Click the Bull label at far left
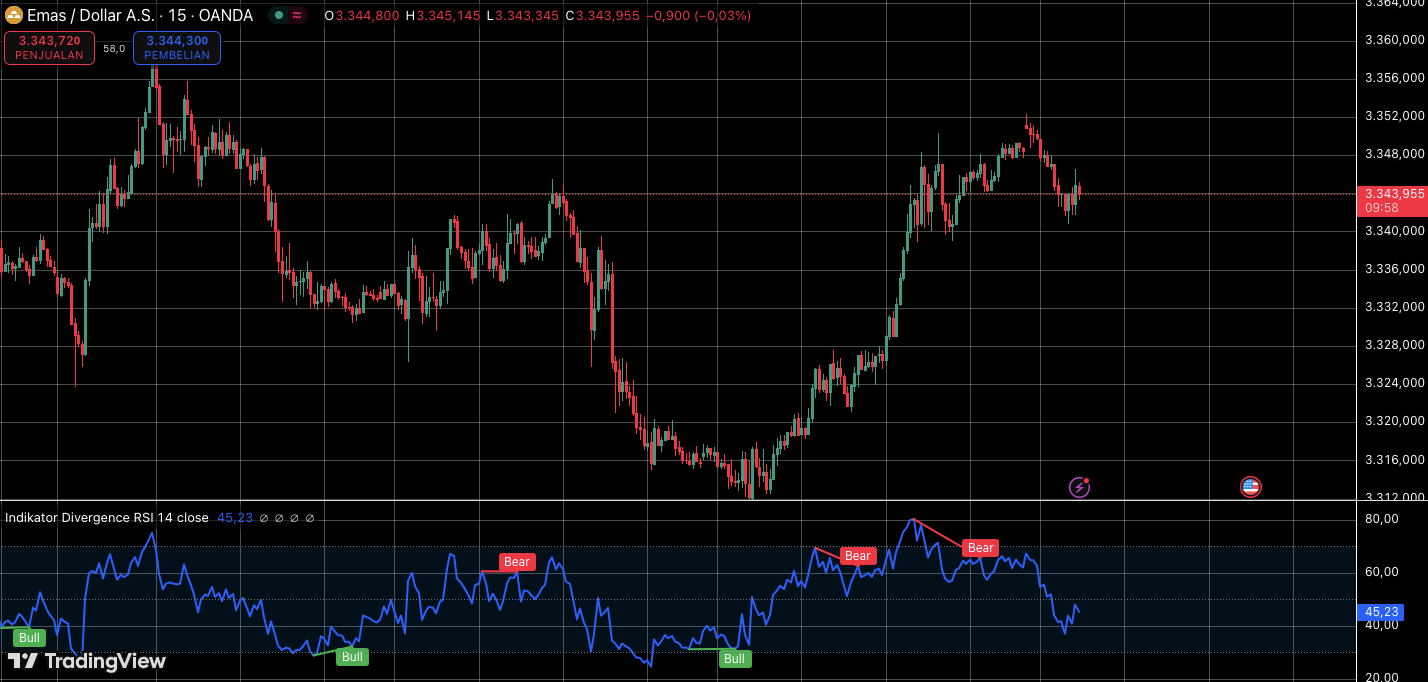 tap(29, 638)
